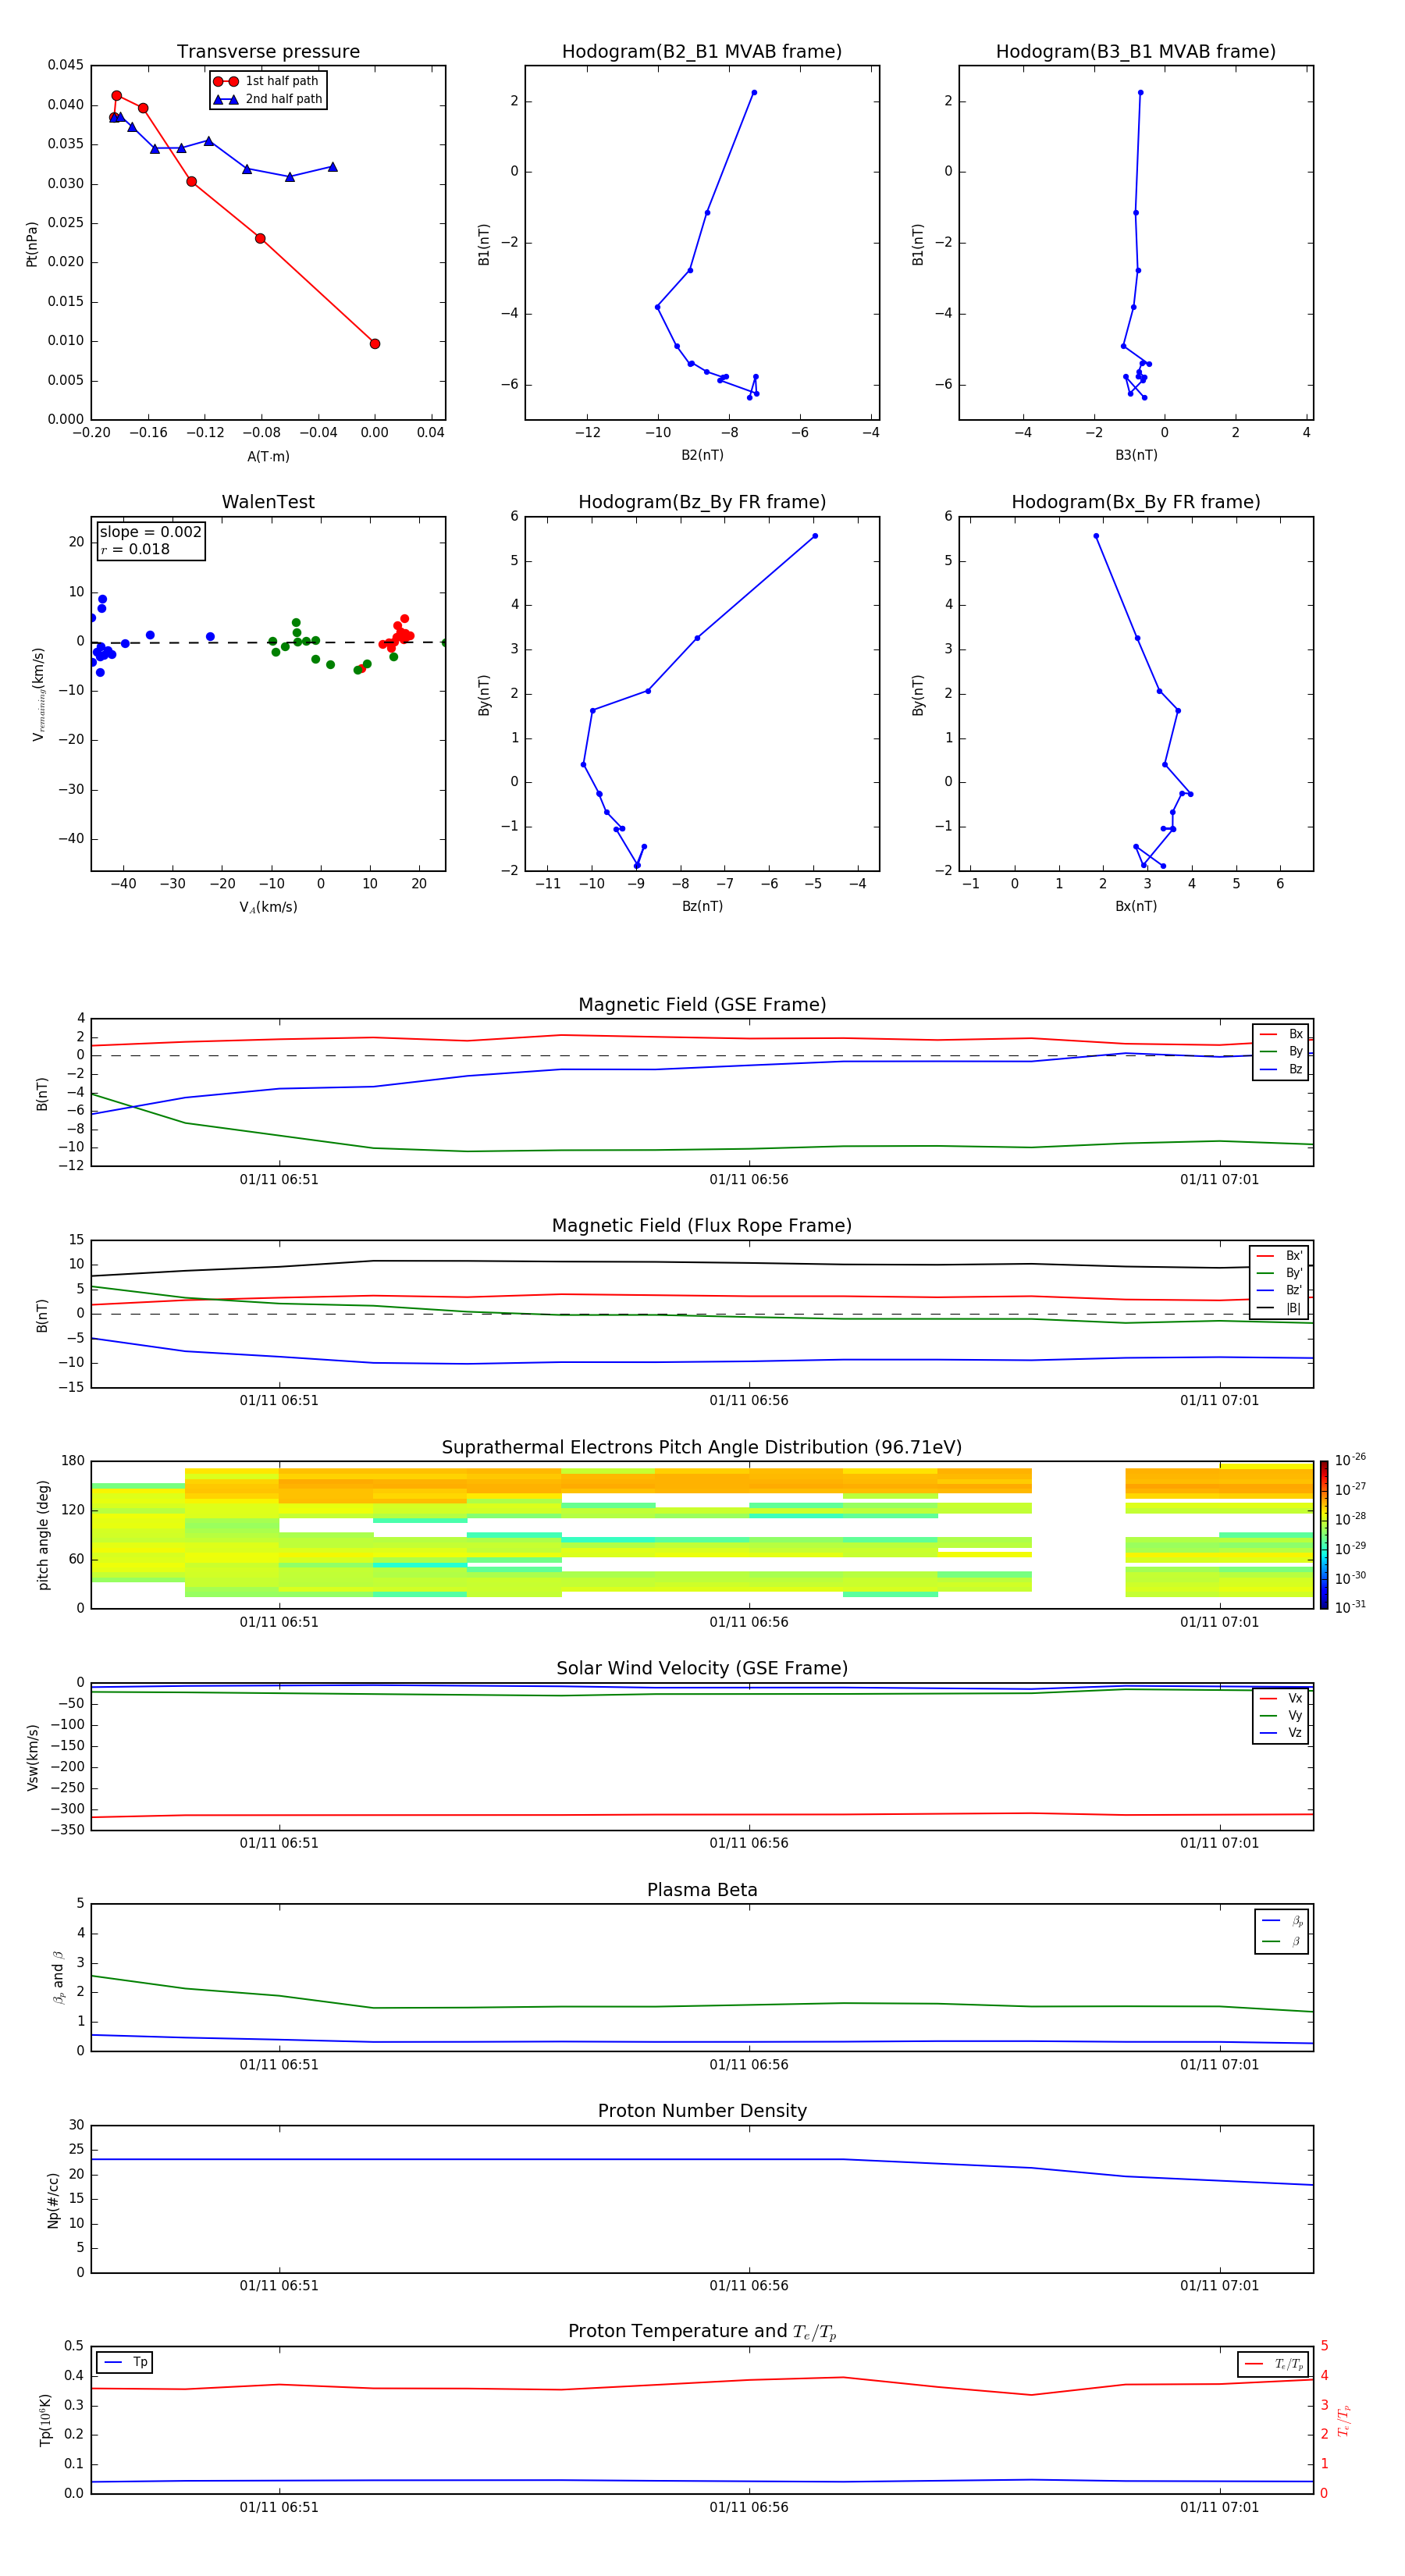Click the Tp legend in Proton Temperature plot
The image size is (1405, 2576).
point(125,2362)
